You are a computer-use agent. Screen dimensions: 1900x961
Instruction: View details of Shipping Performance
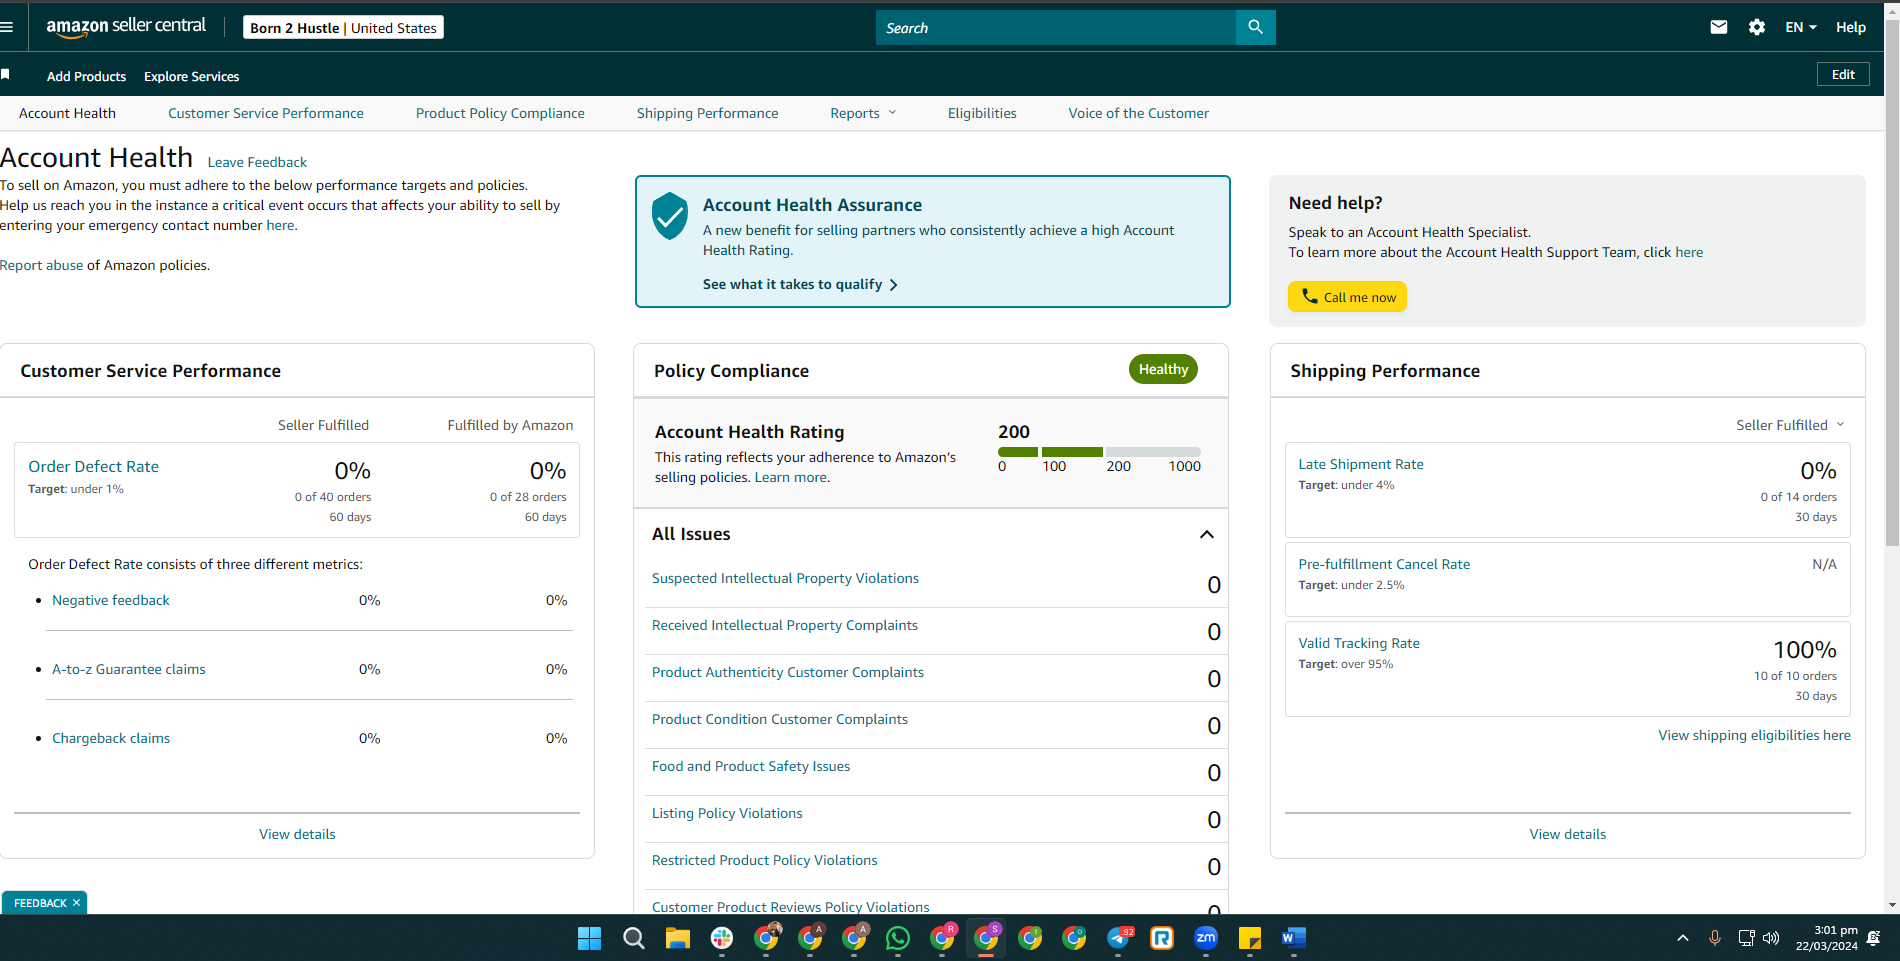tap(1567, 834)
